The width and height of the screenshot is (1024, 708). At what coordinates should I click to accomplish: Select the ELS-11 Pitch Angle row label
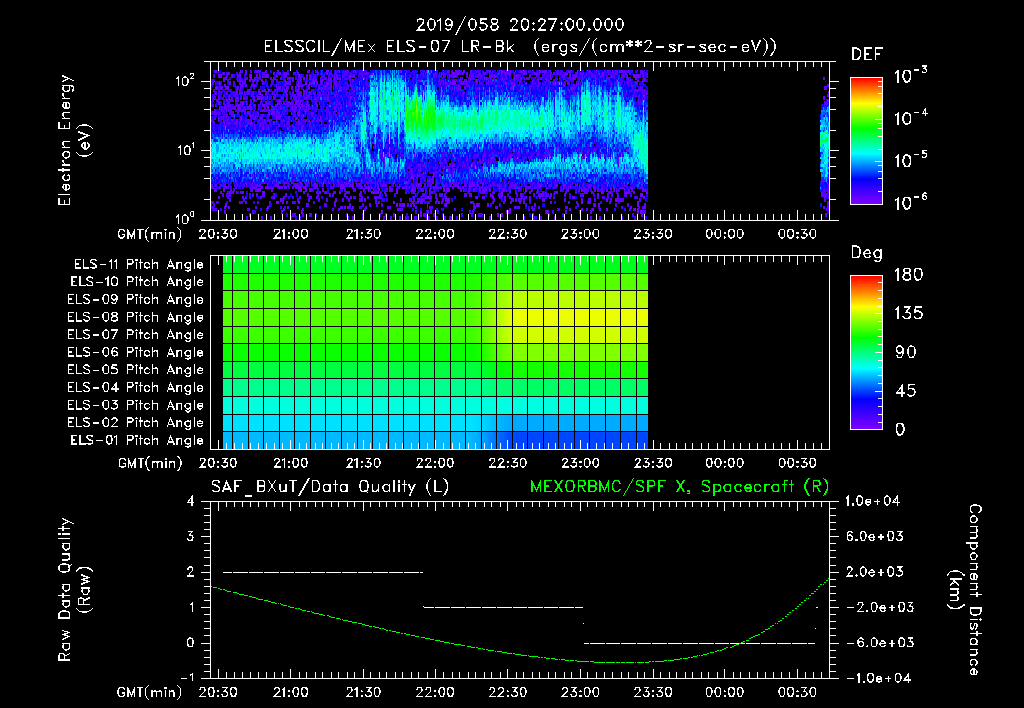(x=138, y=265)
